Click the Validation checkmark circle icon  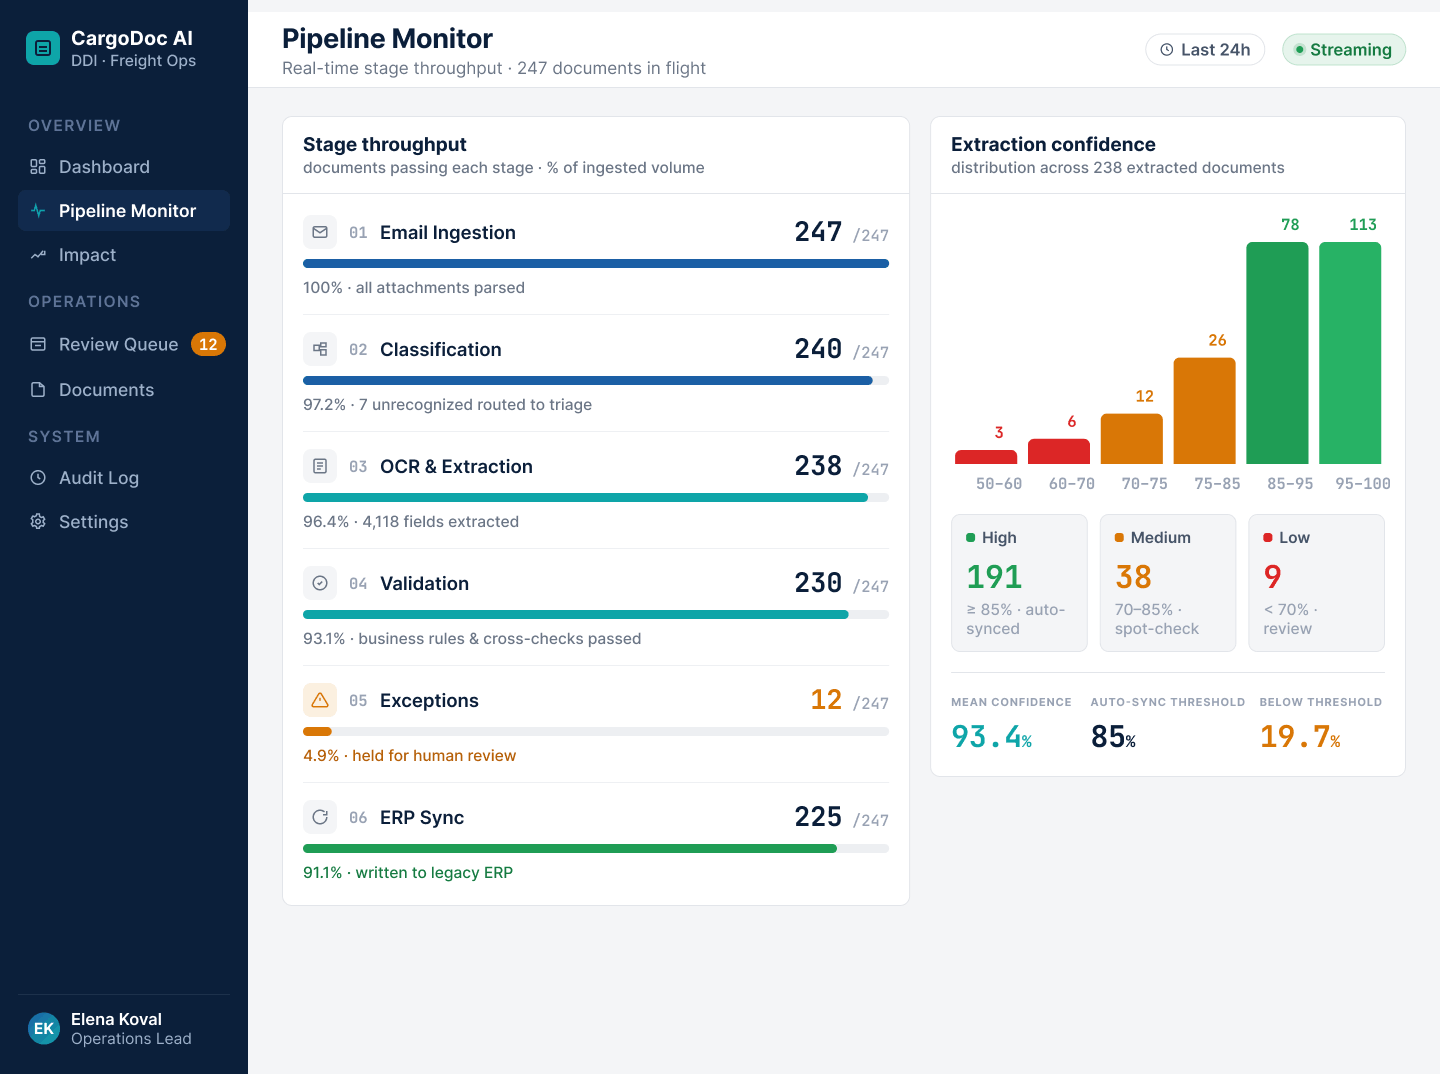coord(320,583)
